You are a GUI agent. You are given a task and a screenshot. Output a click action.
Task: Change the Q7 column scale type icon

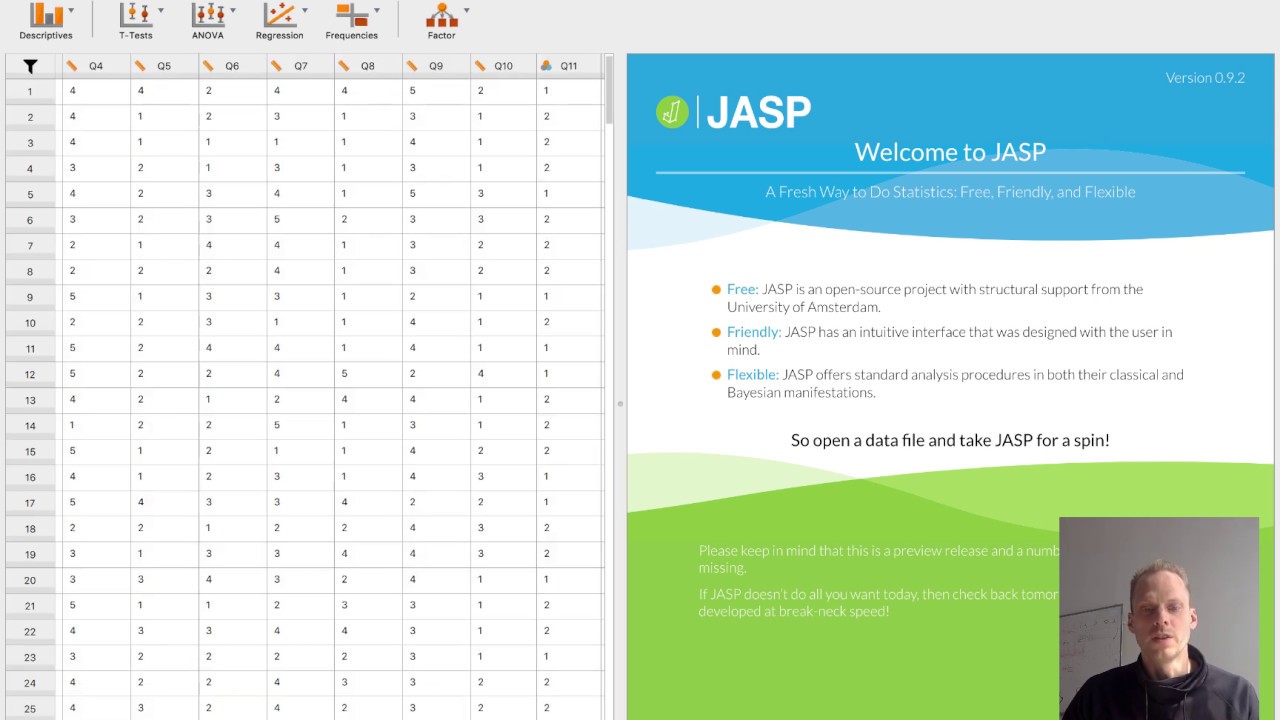(x=277, y=66)
